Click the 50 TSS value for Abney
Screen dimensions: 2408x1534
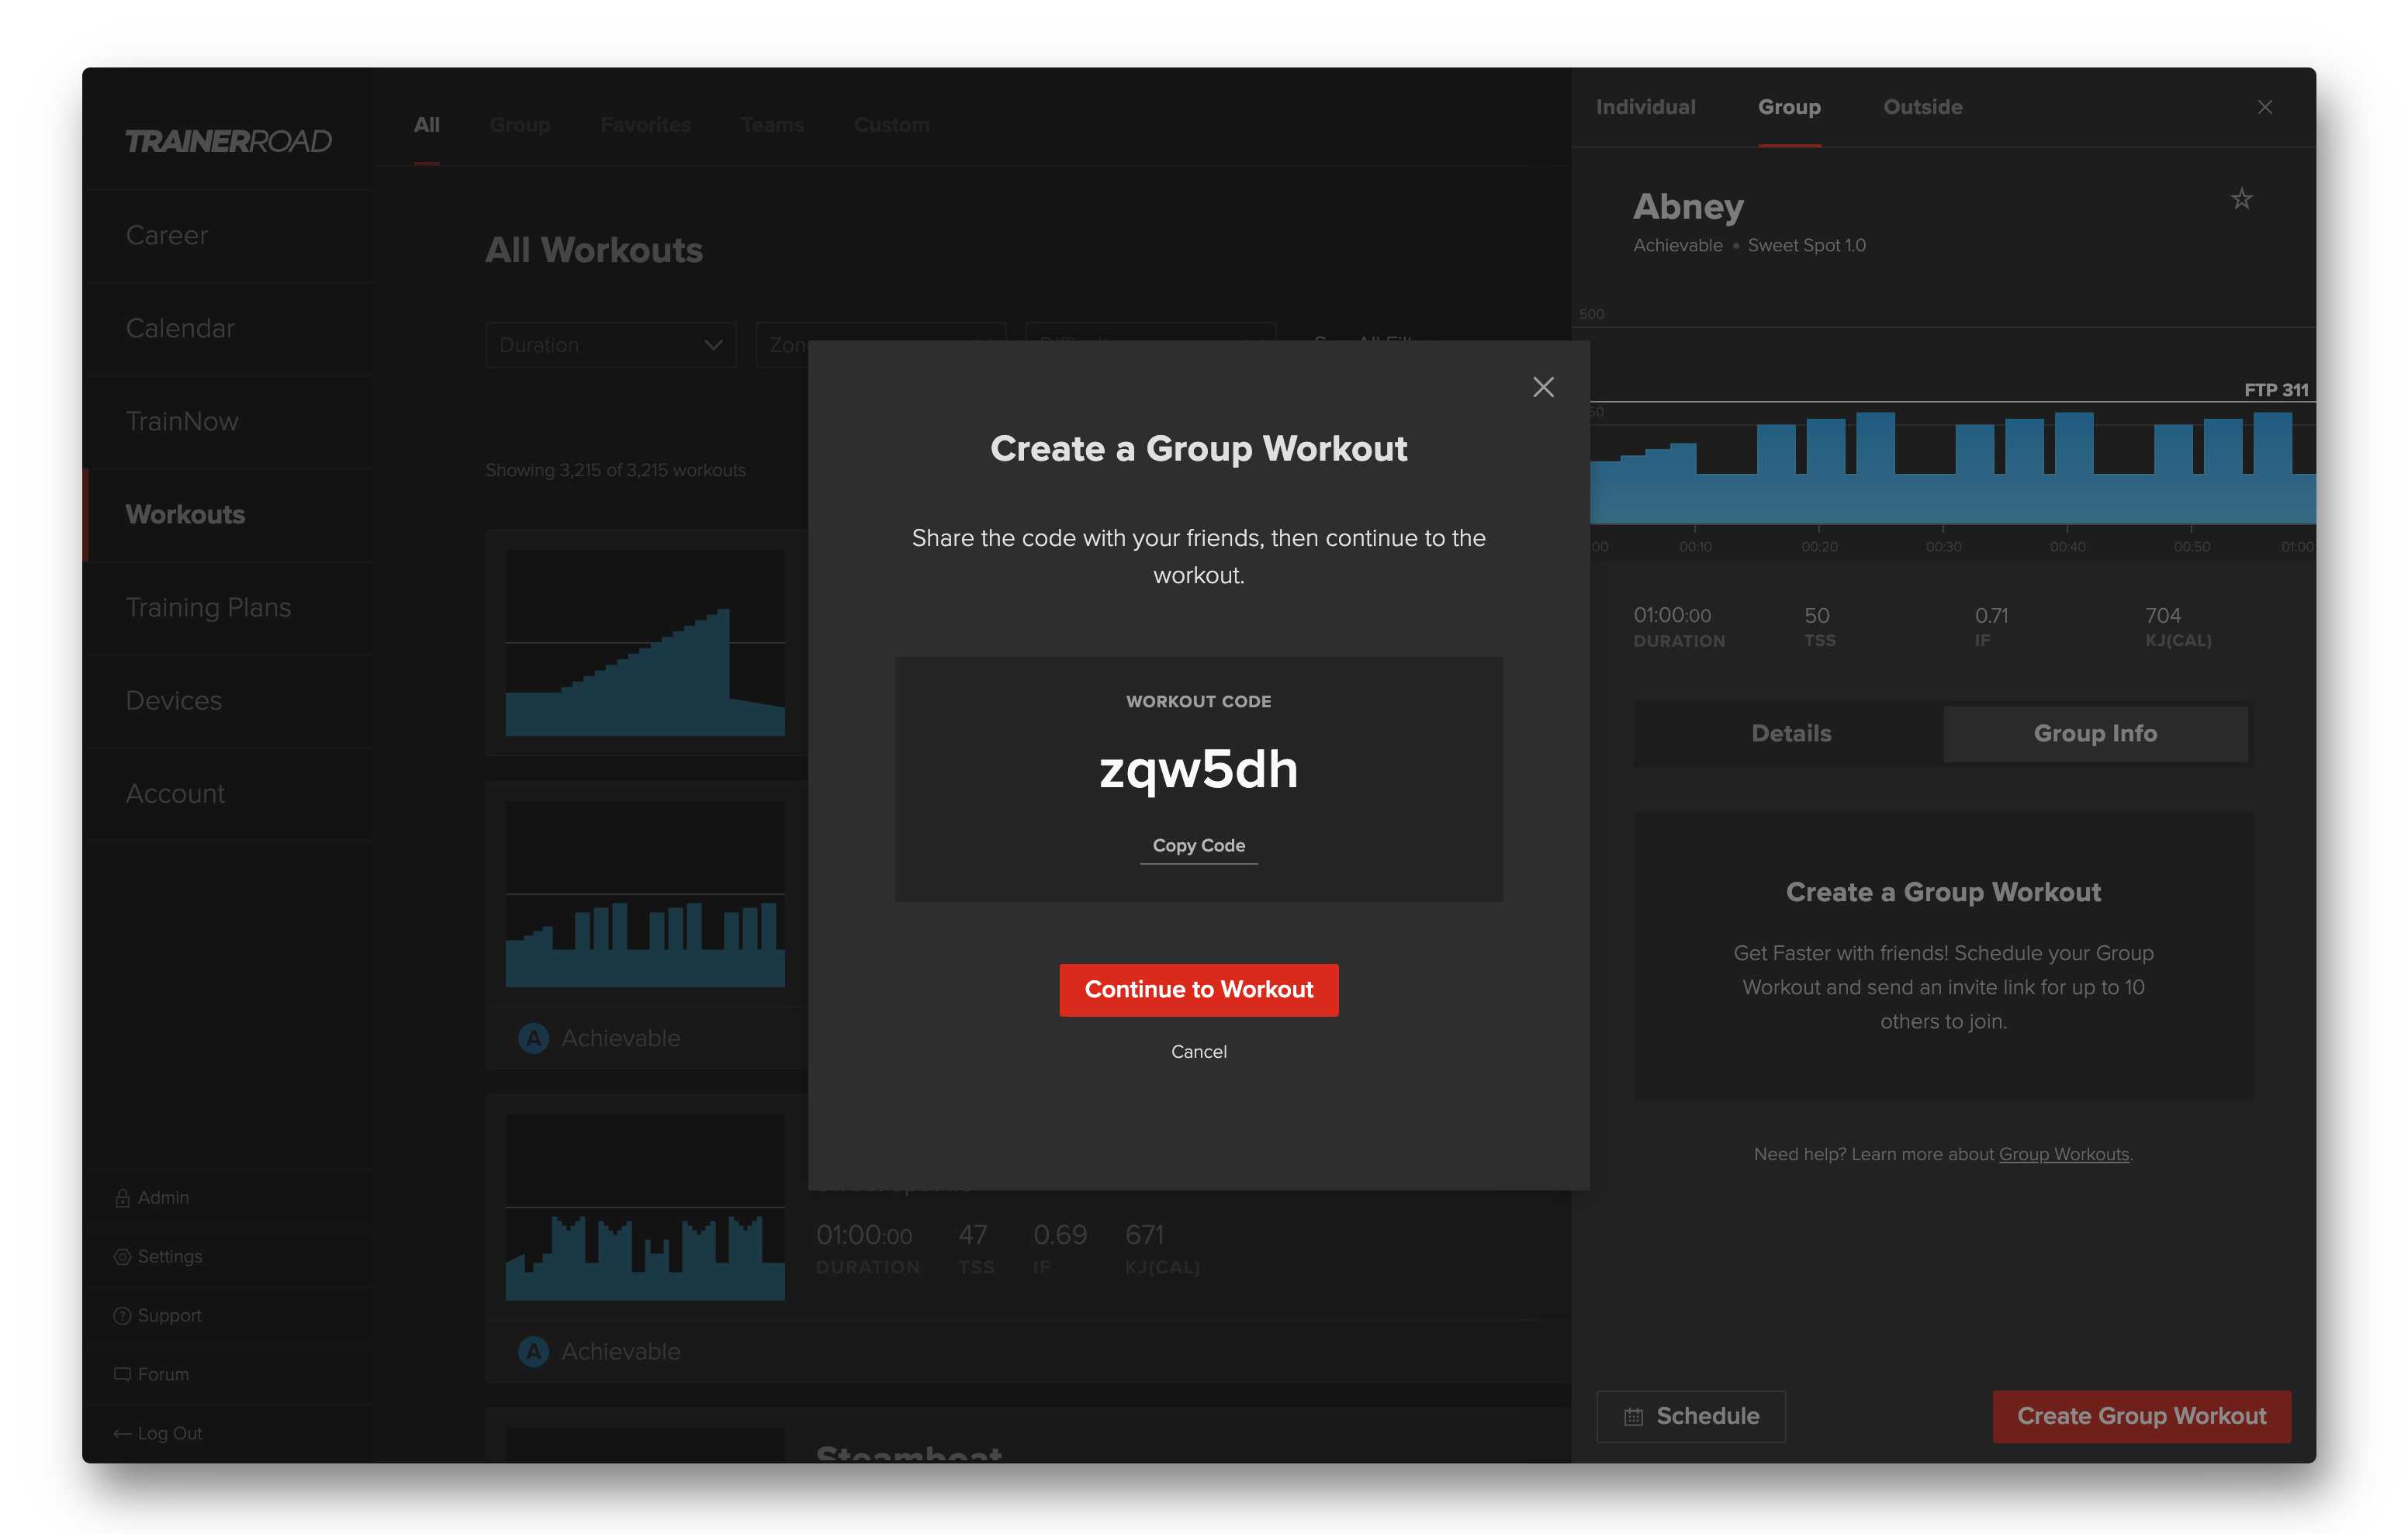pyautogui.click(x=1817, y=615)
